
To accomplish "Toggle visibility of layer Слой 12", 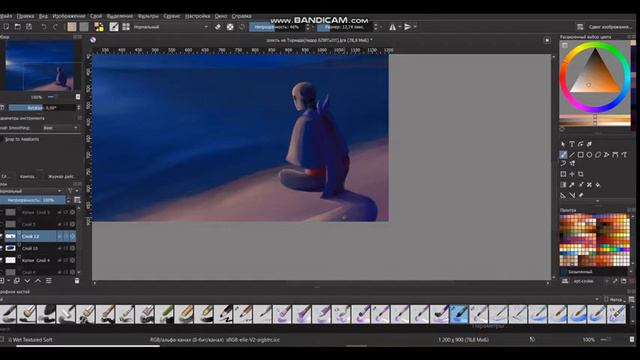I will pos(2,236).
